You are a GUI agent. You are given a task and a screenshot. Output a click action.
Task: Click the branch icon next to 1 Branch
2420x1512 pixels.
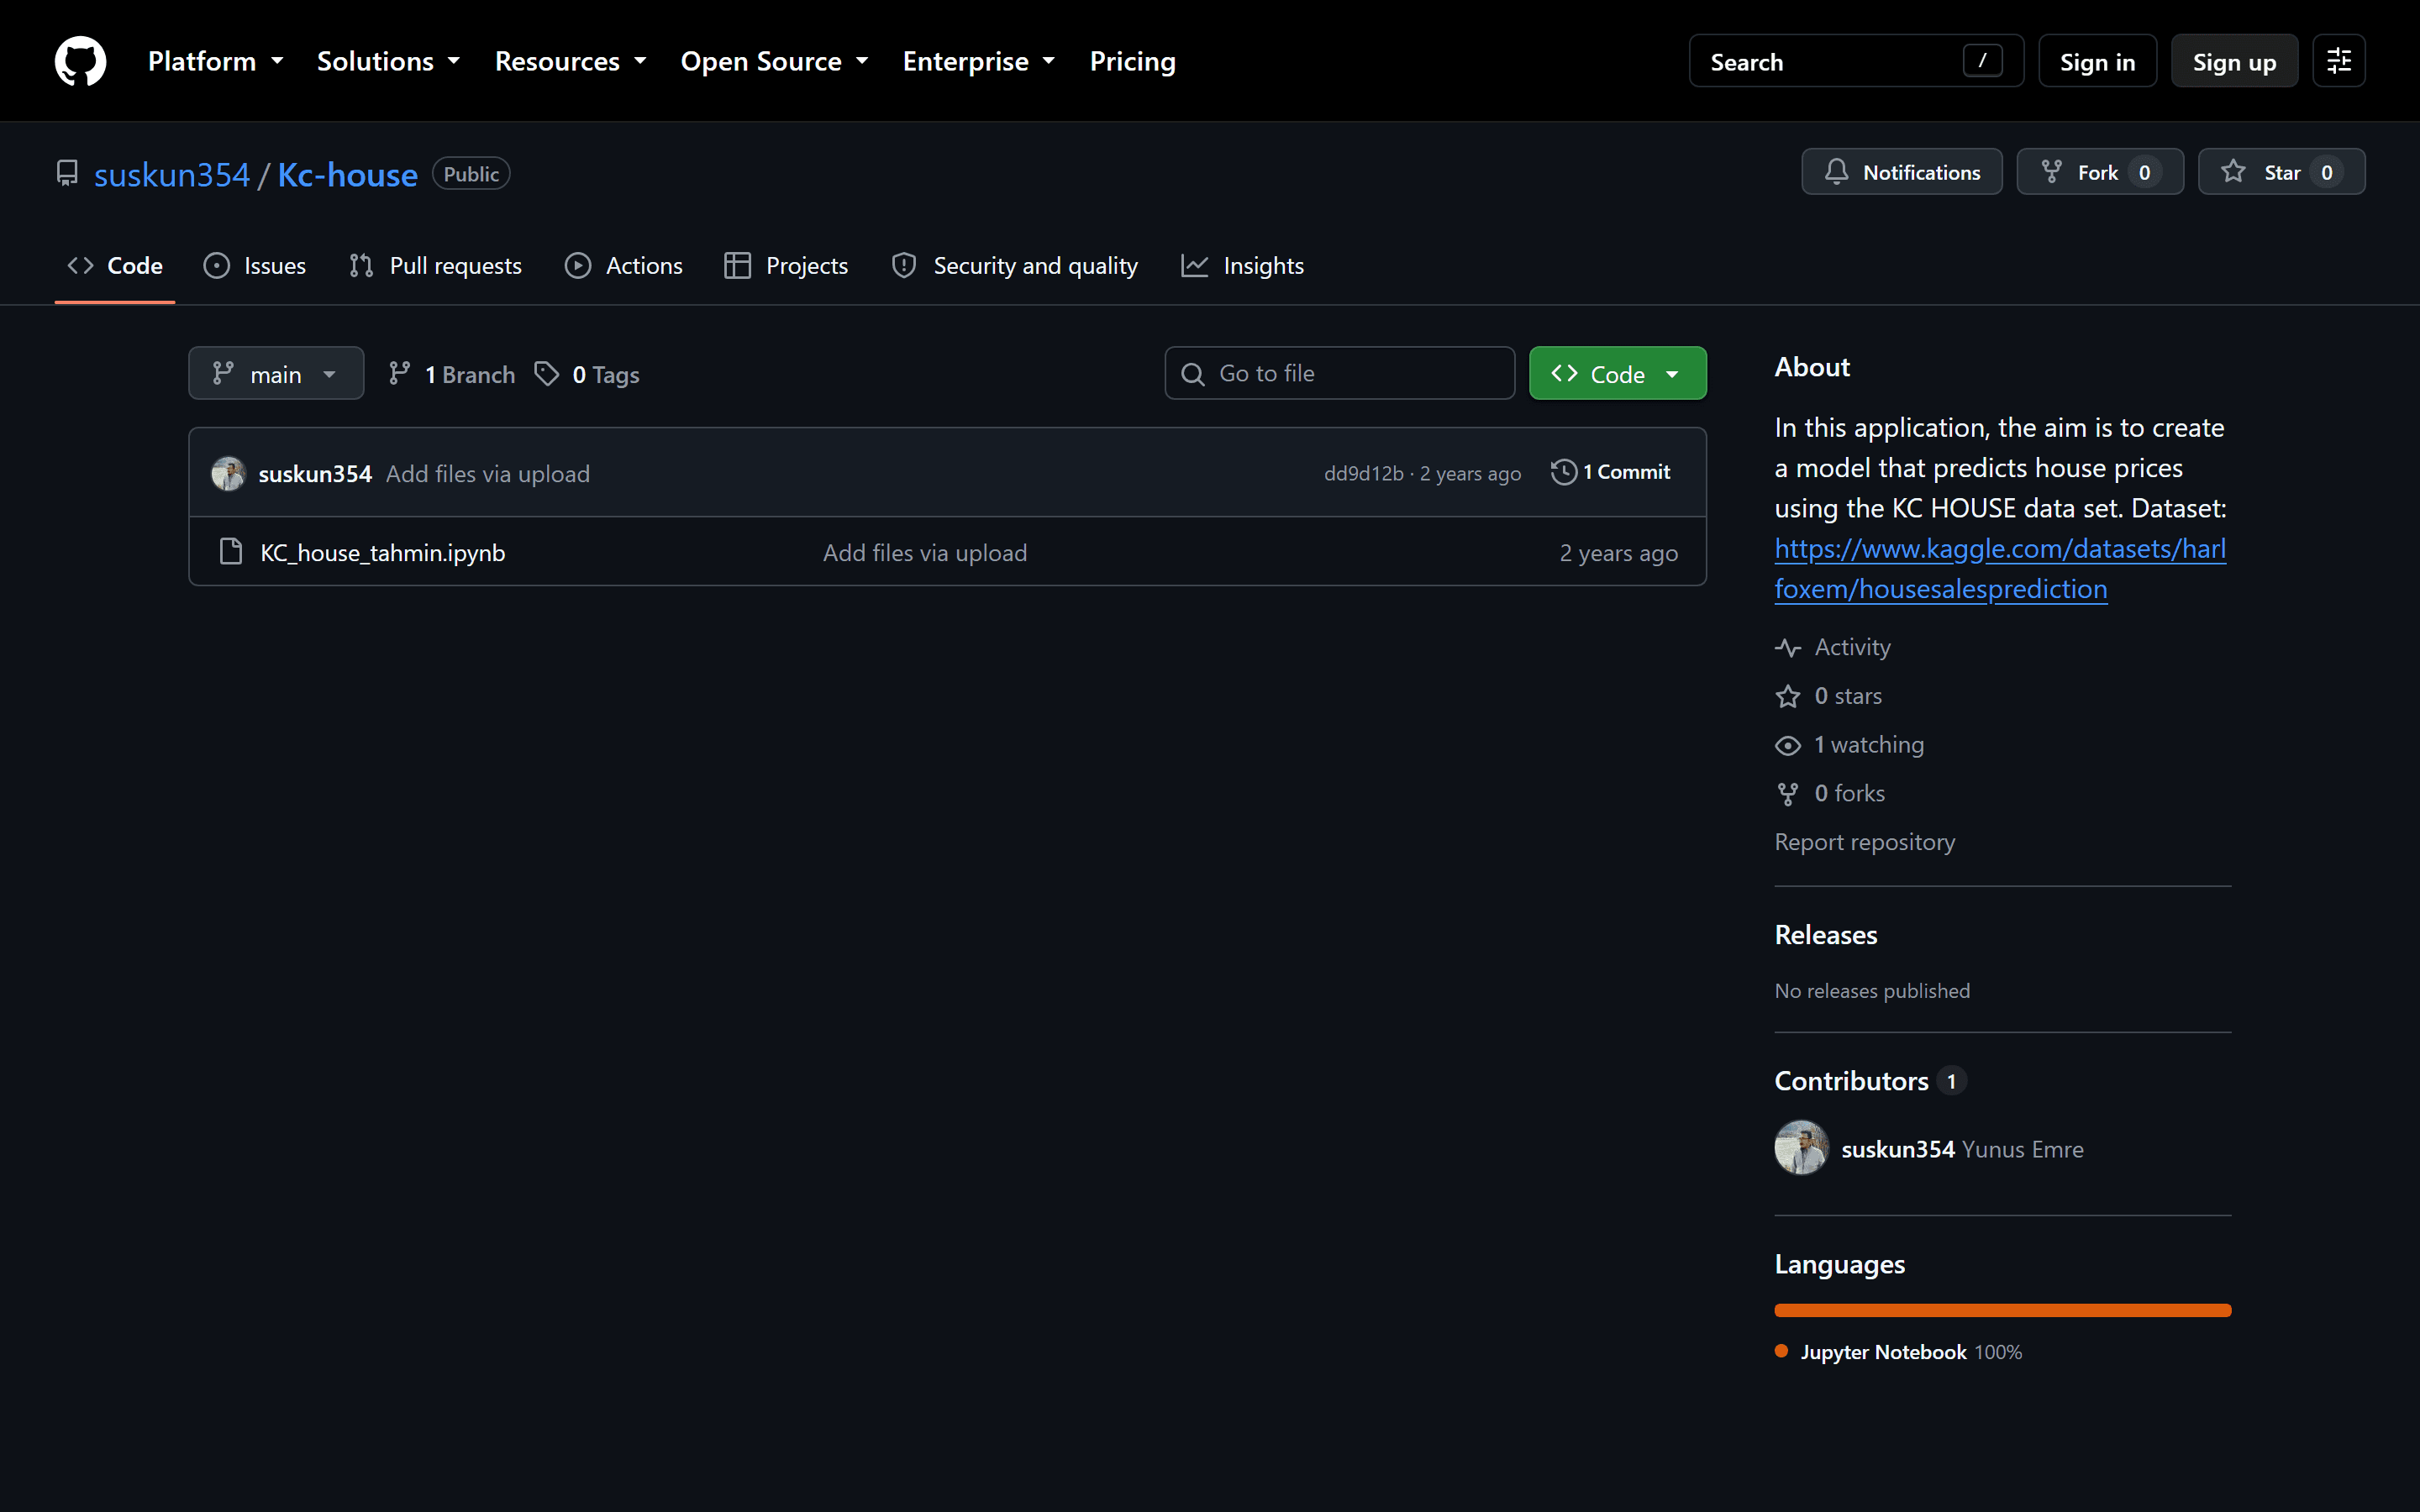pos(400,374)
